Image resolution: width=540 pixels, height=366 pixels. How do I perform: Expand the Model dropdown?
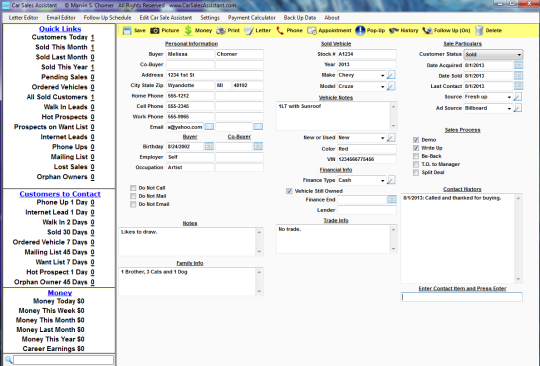click(382, 86)
